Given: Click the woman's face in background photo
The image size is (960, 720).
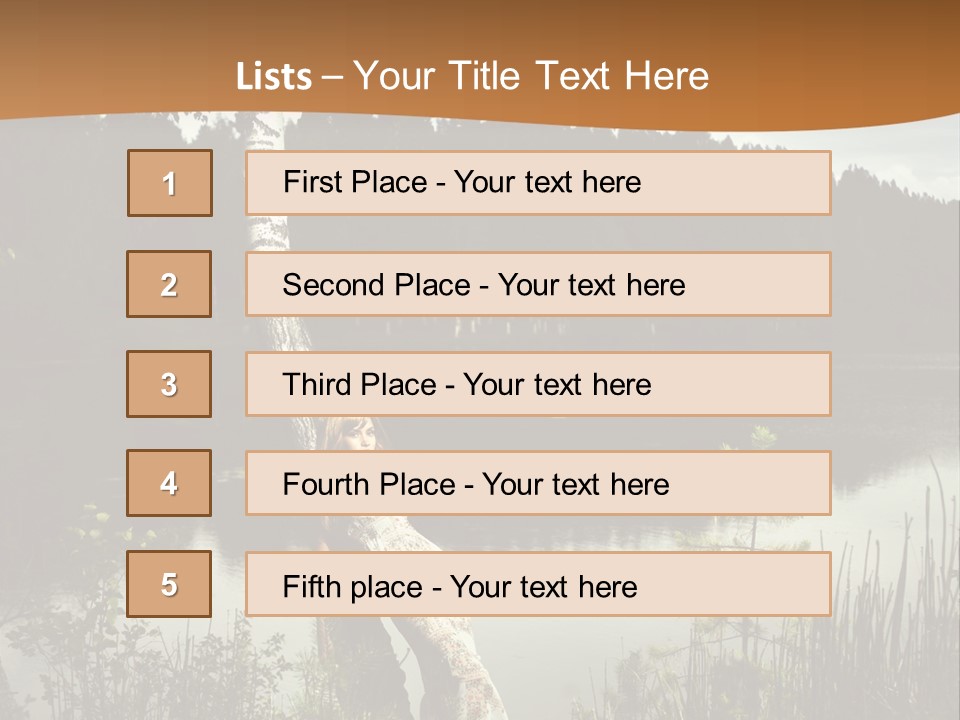Looking at the screenshot, I should click(359, 433).
